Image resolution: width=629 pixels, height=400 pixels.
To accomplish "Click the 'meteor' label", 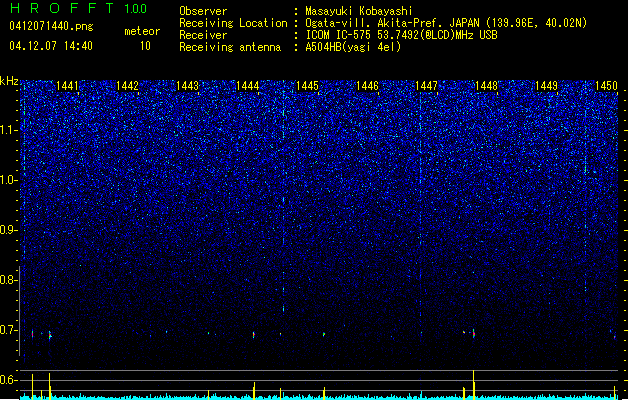I will (142, 31).
